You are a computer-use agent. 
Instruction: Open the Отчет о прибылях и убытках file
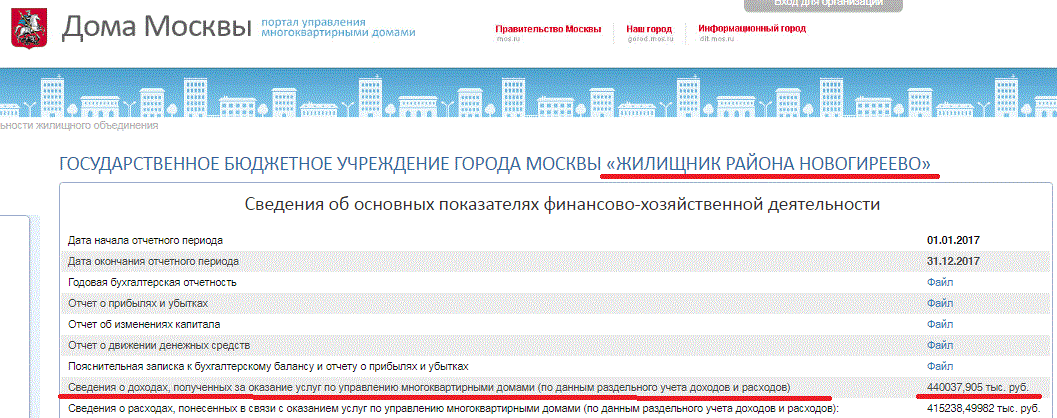[940, 303]
